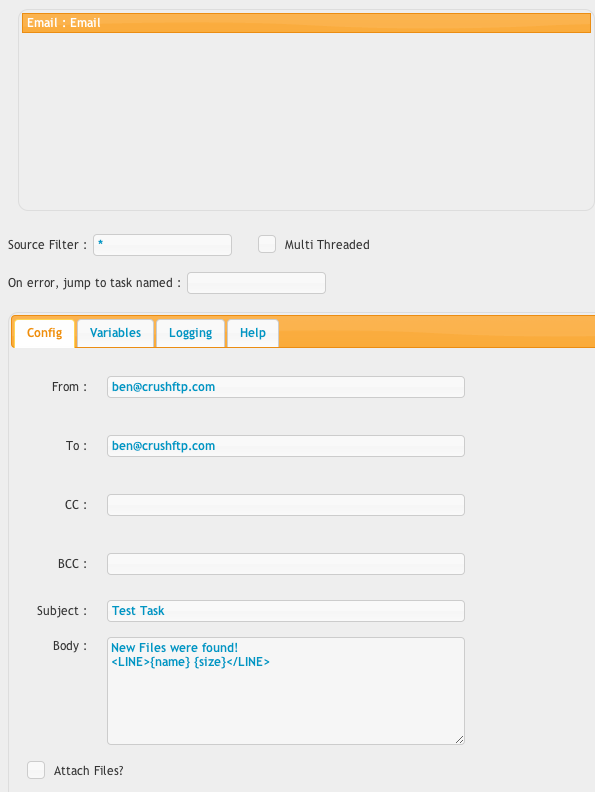Open the Logging tab
The width and height of the screenshot is (595, 792).
pos(190,333)
